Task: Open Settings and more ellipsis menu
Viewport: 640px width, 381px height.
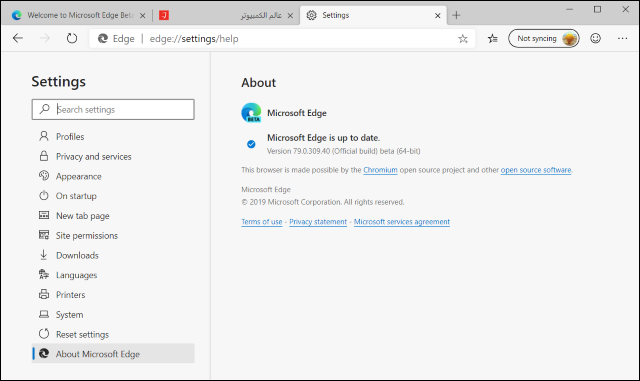Action: [x=622, y=38]
